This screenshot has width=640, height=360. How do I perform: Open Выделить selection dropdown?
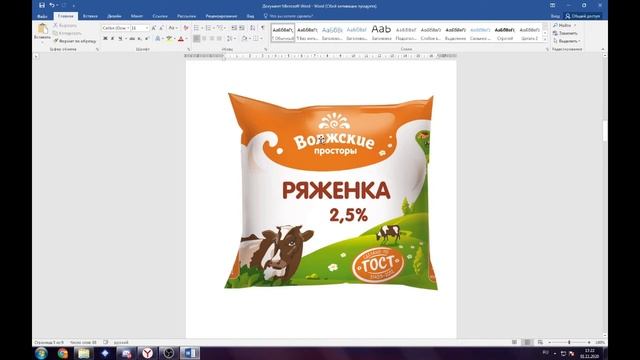coord(567,41)
